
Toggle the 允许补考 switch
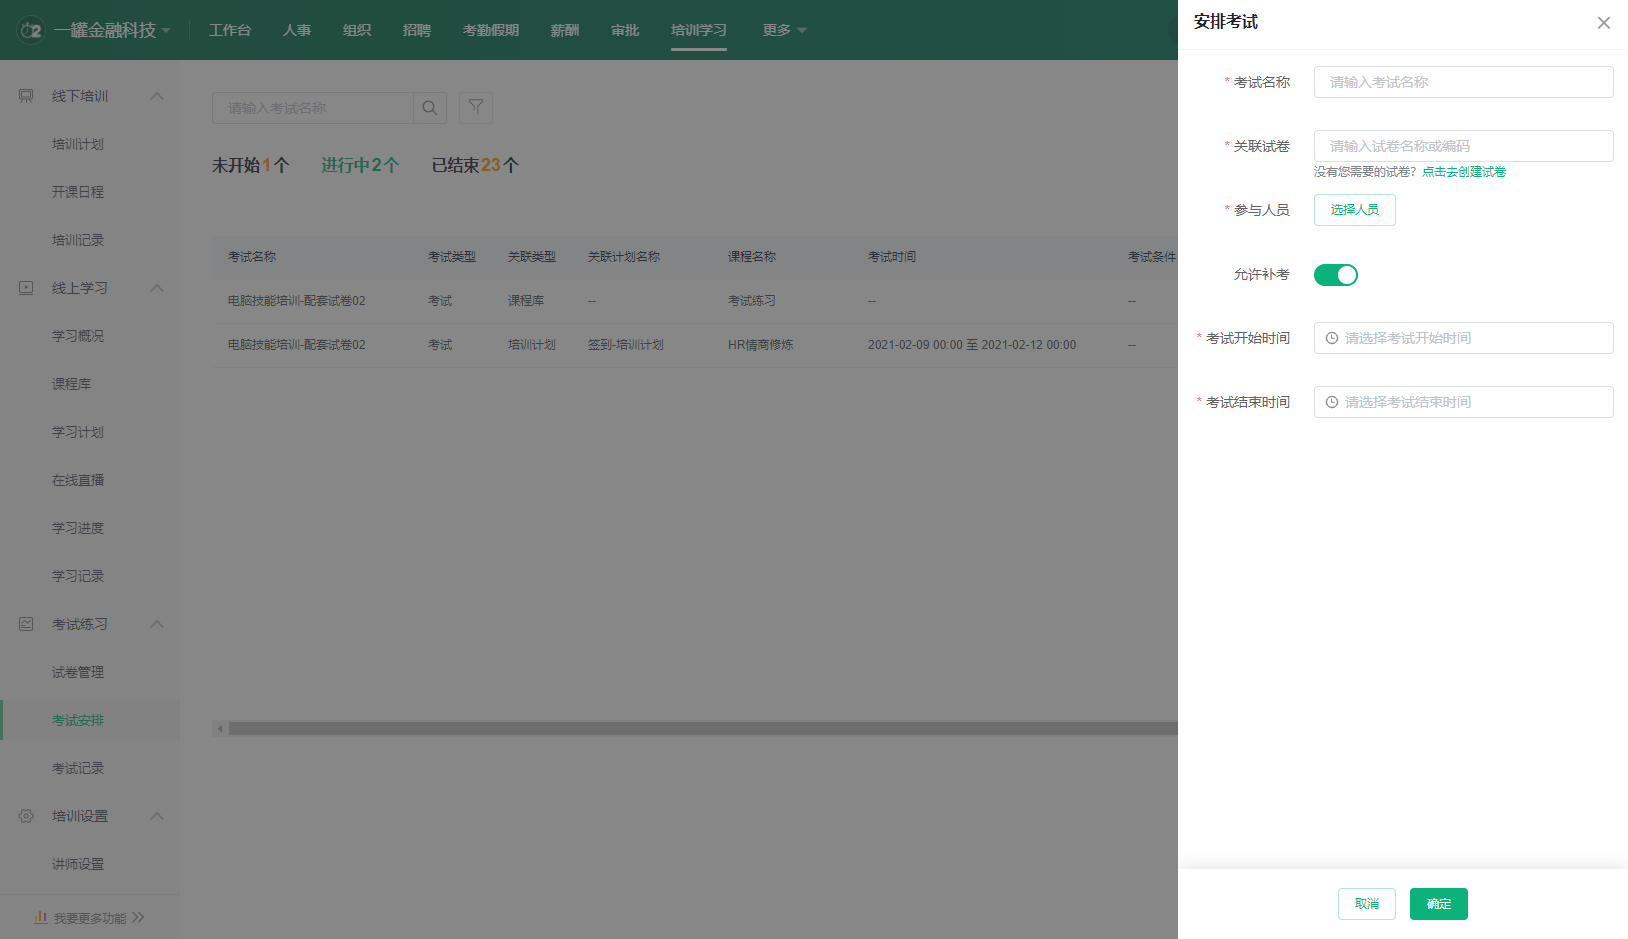pyautogui.click(x=1335, y=275)
